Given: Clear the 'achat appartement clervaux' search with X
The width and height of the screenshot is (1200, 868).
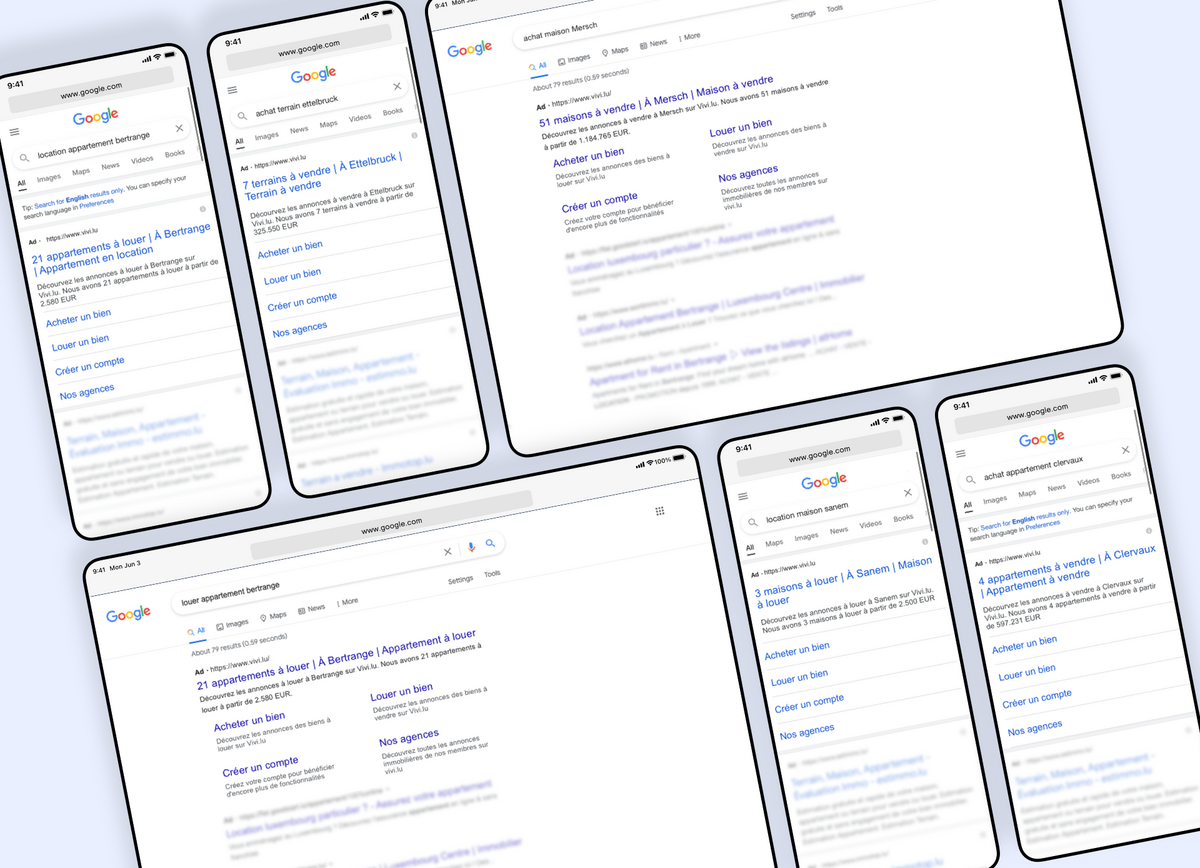Looking at the screenshot, I should pos(1125,450).
